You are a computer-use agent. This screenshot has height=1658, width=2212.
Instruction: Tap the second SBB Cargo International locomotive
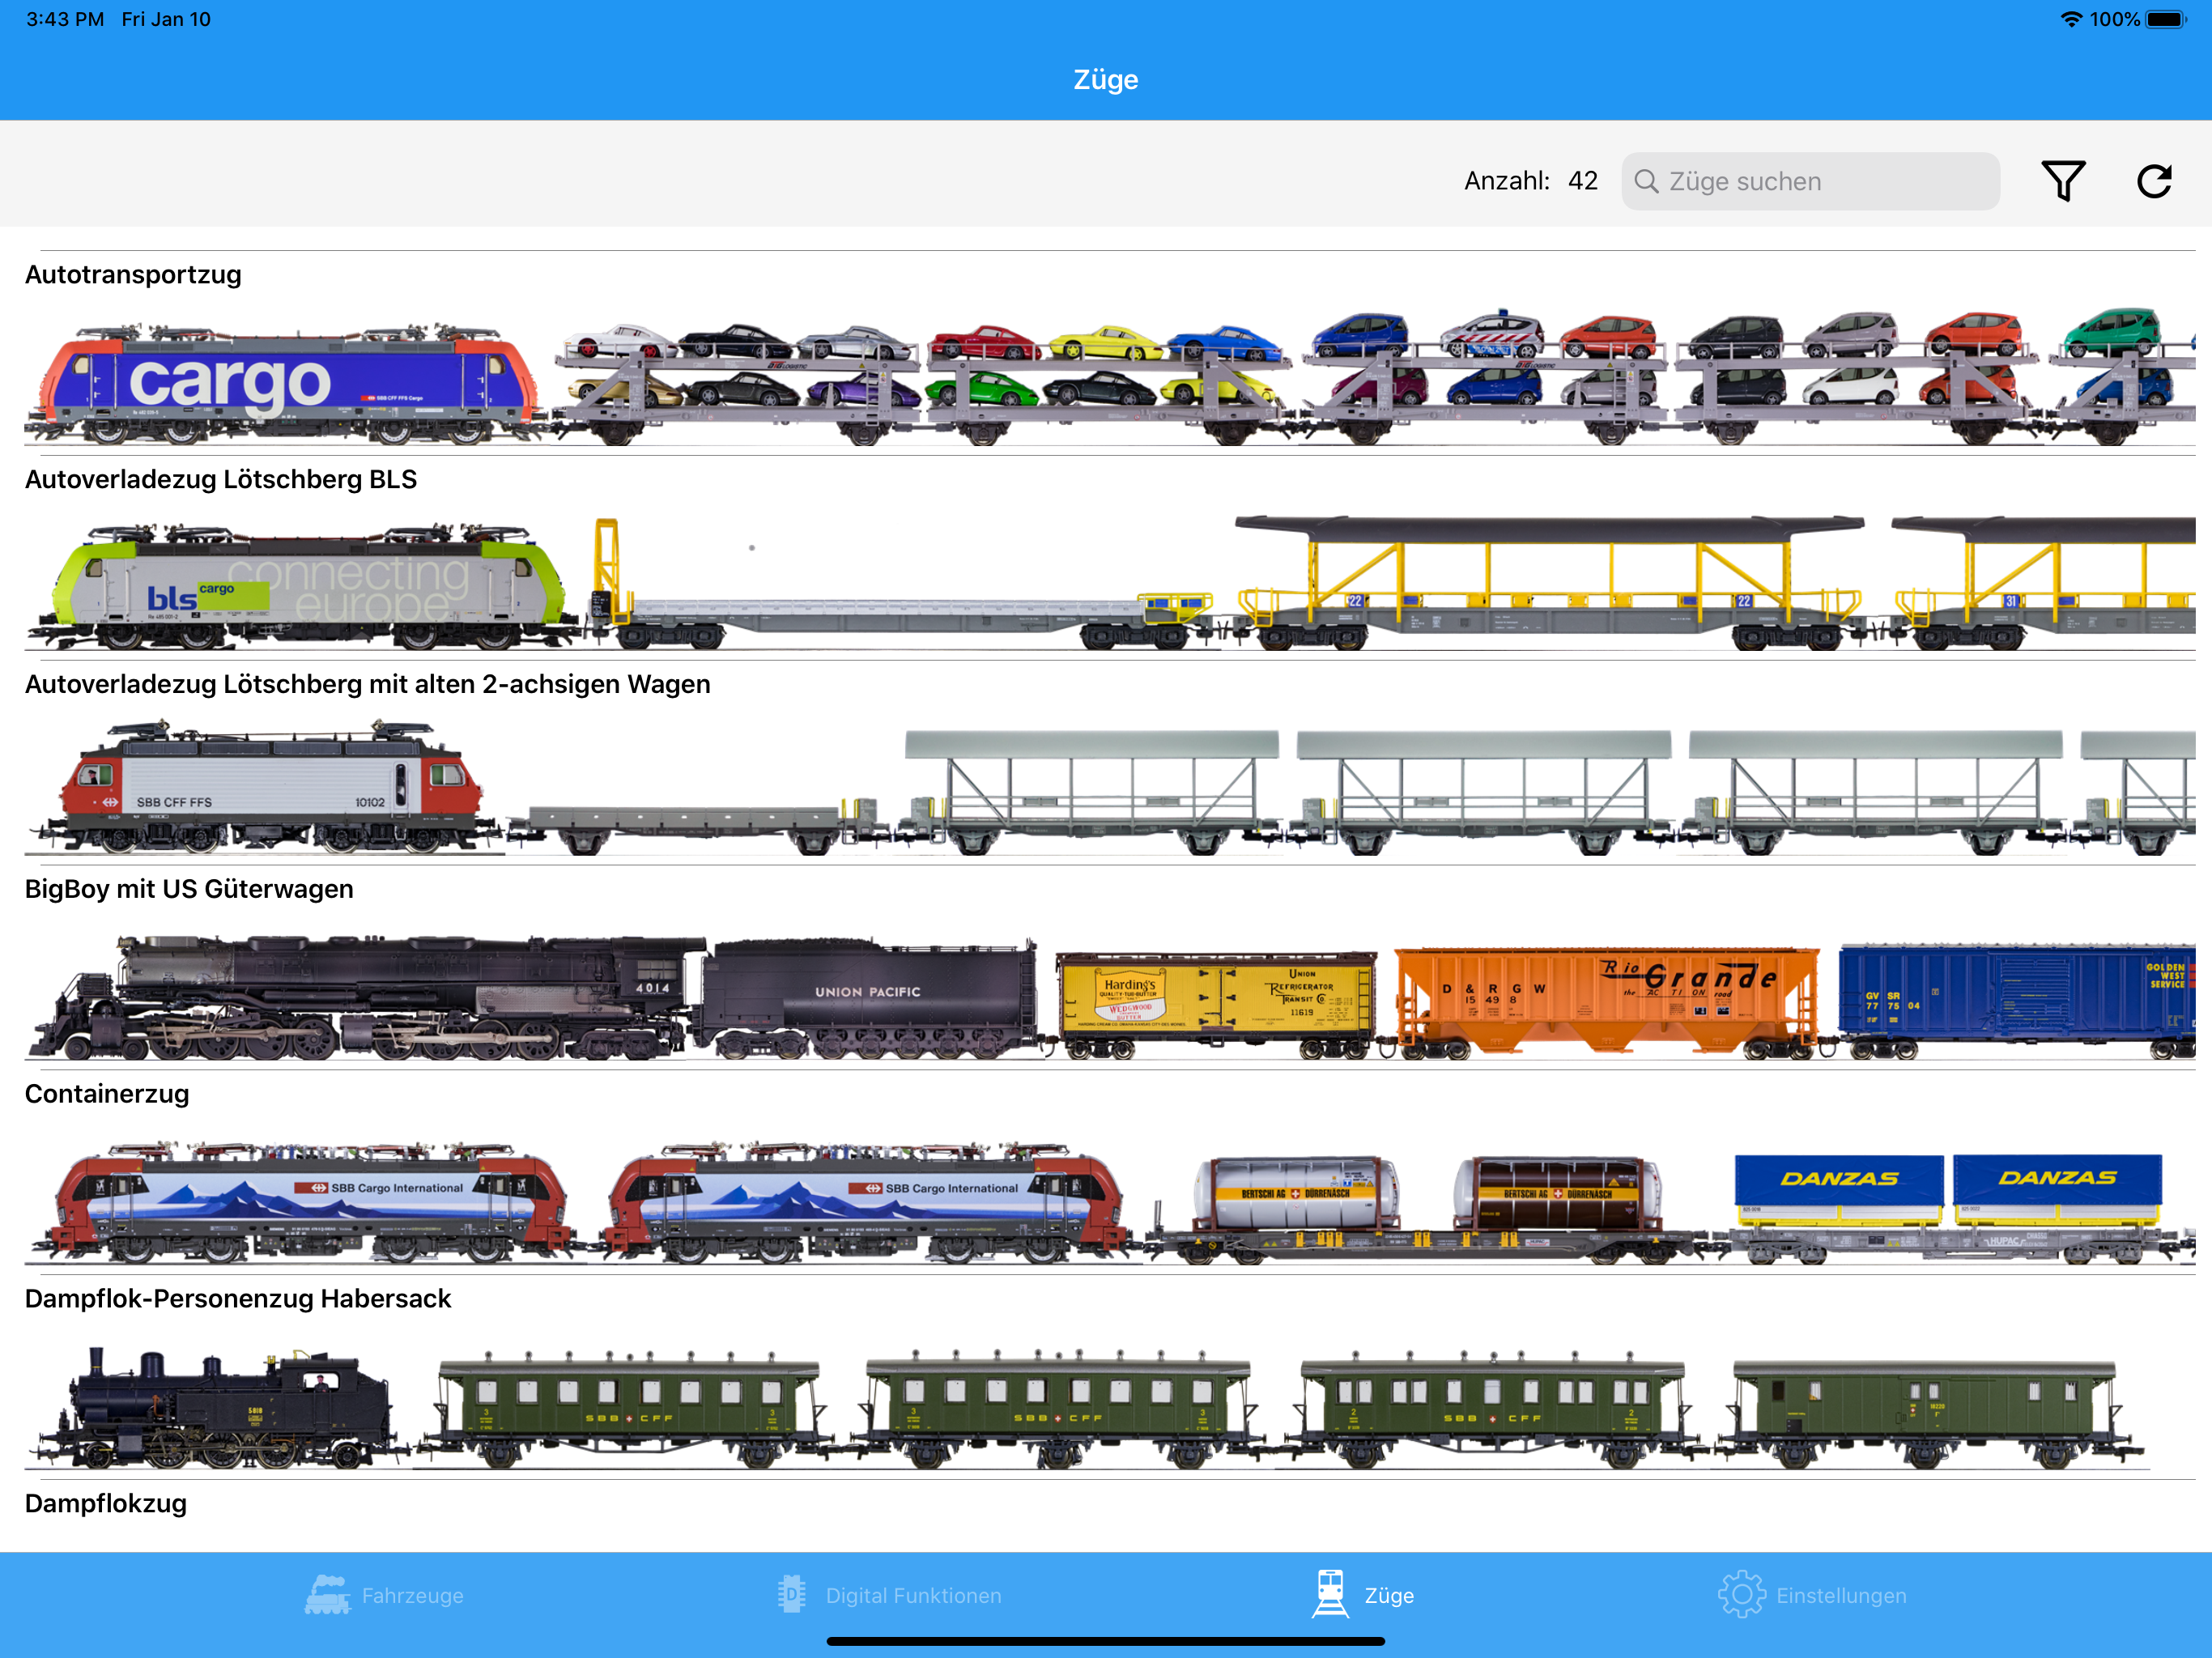(x=865, y=1202)
